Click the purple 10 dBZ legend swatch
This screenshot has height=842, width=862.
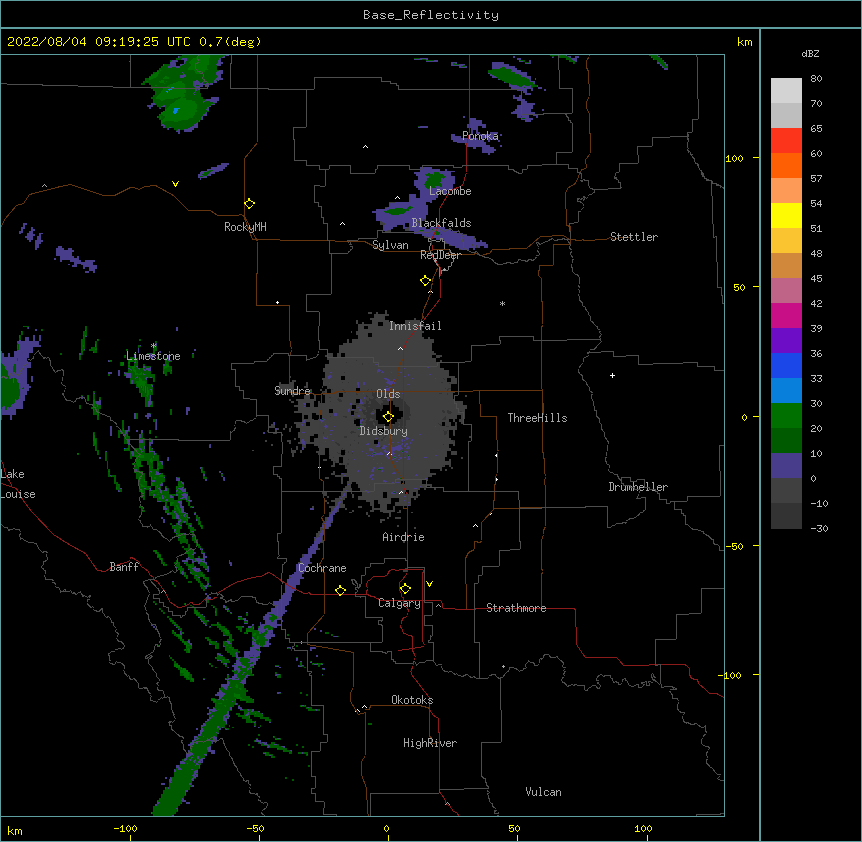pos(786,466)
